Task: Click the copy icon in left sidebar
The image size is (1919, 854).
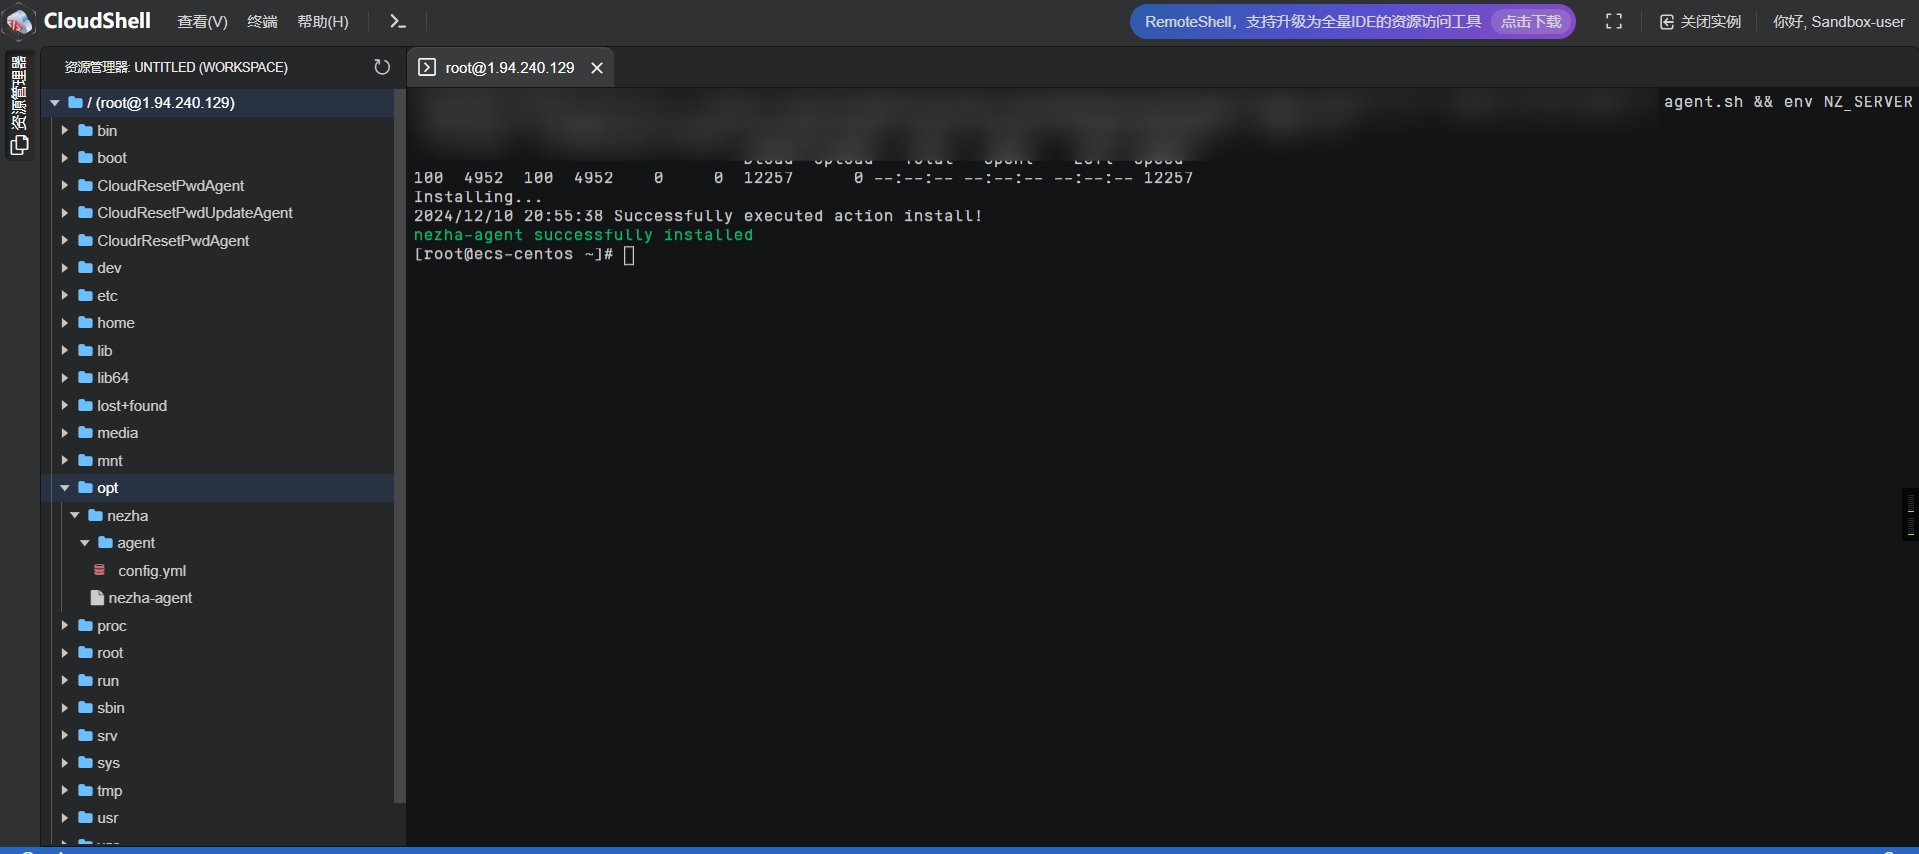Action: (18, 145)
